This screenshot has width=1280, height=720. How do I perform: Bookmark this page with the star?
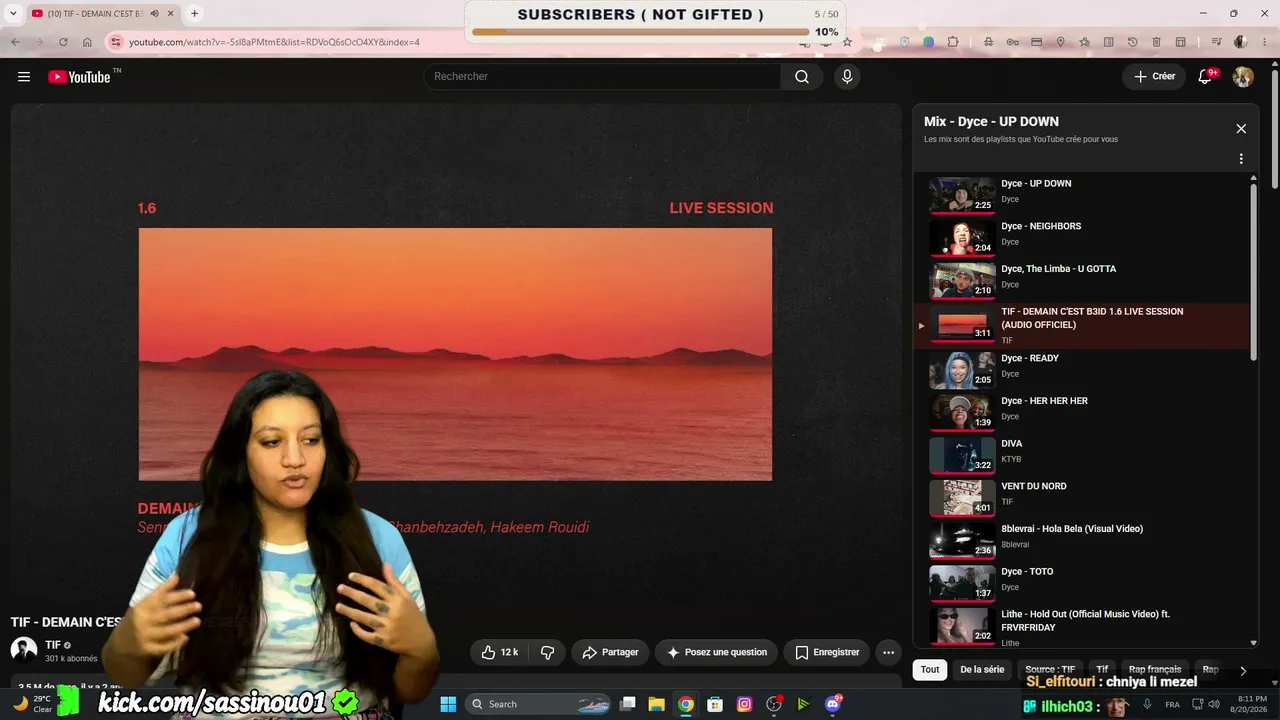(x=847, y=42)
